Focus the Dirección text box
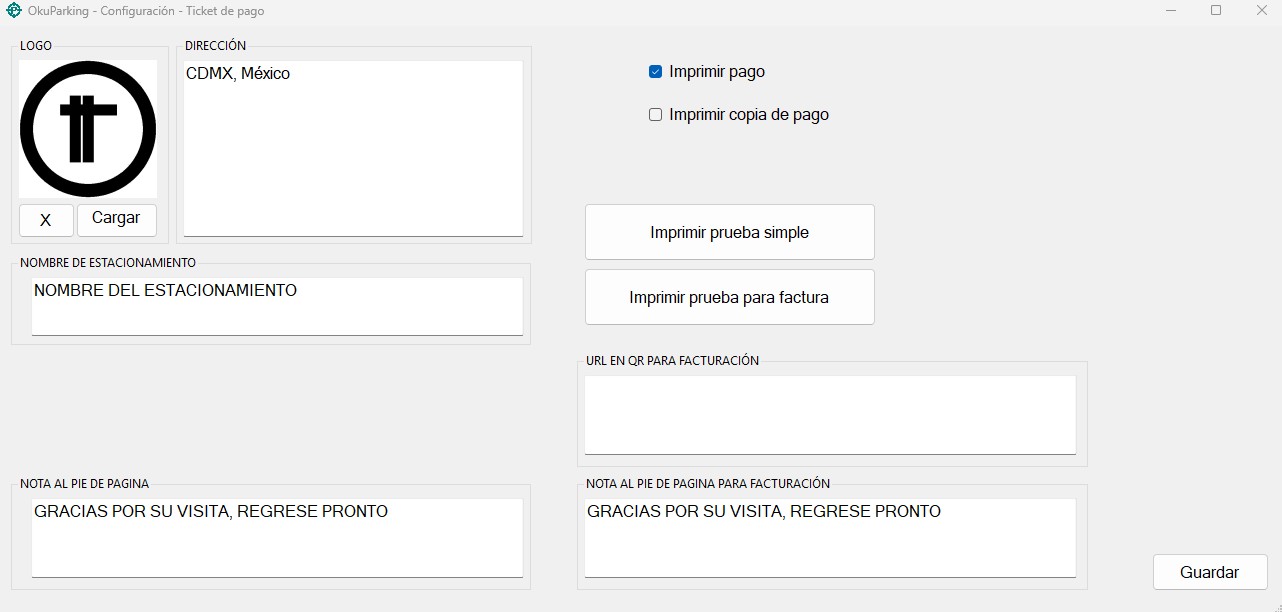 click(x=353, y=150)
